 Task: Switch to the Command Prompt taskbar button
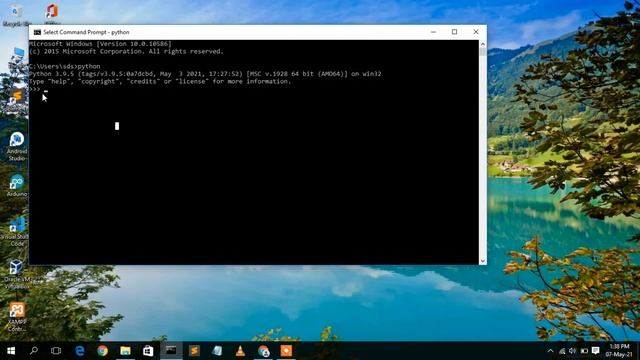click(x=171, y=351)
